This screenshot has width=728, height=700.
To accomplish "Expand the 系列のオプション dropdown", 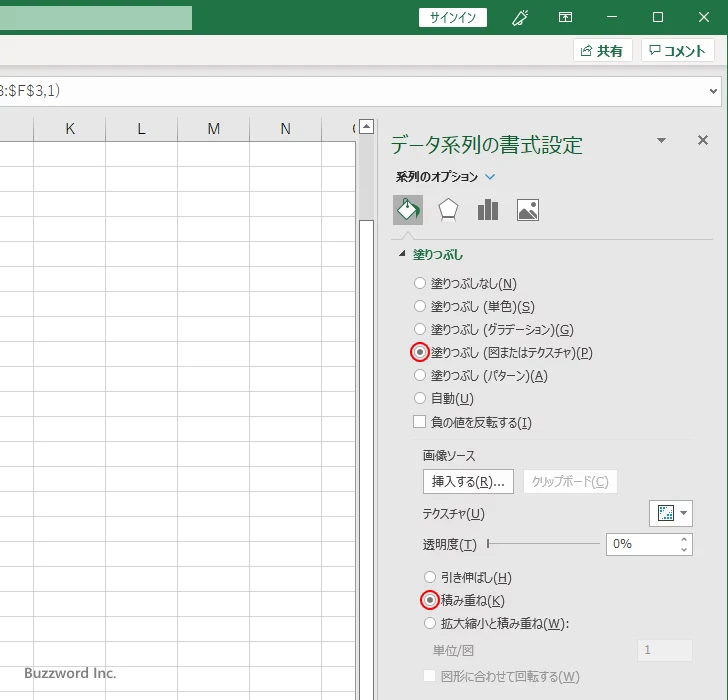I will 490,176.
